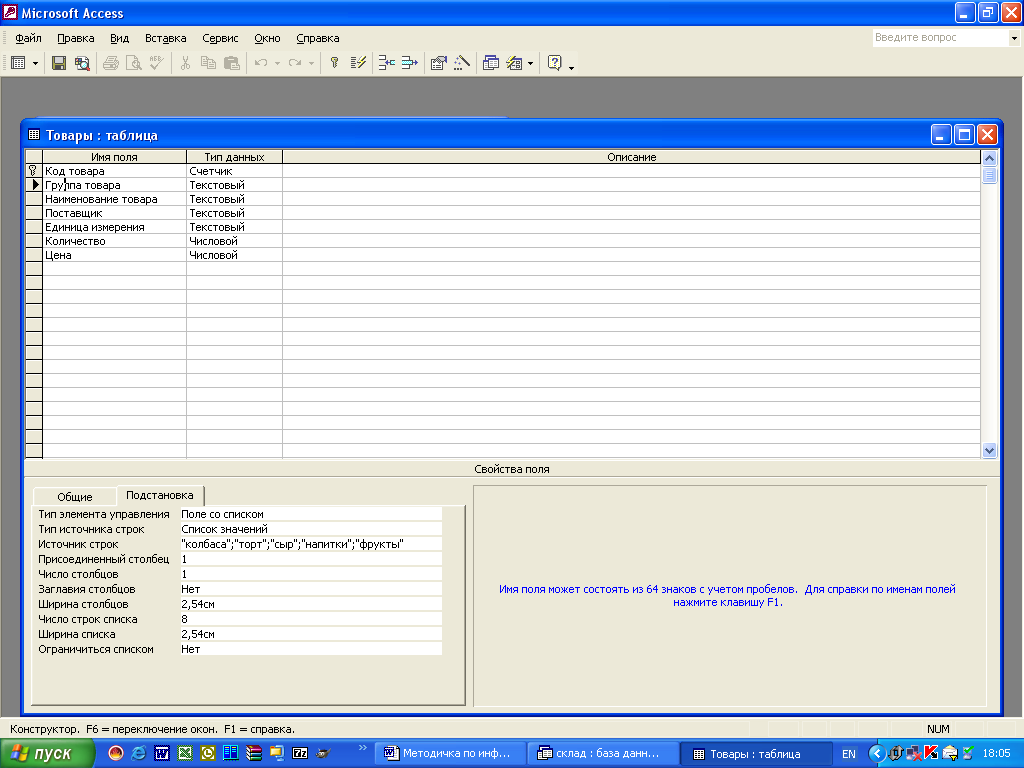The width and height of the screenshot is (1024, 768).
Task: Click the file search toolbar icon
Action: (82, 63)
